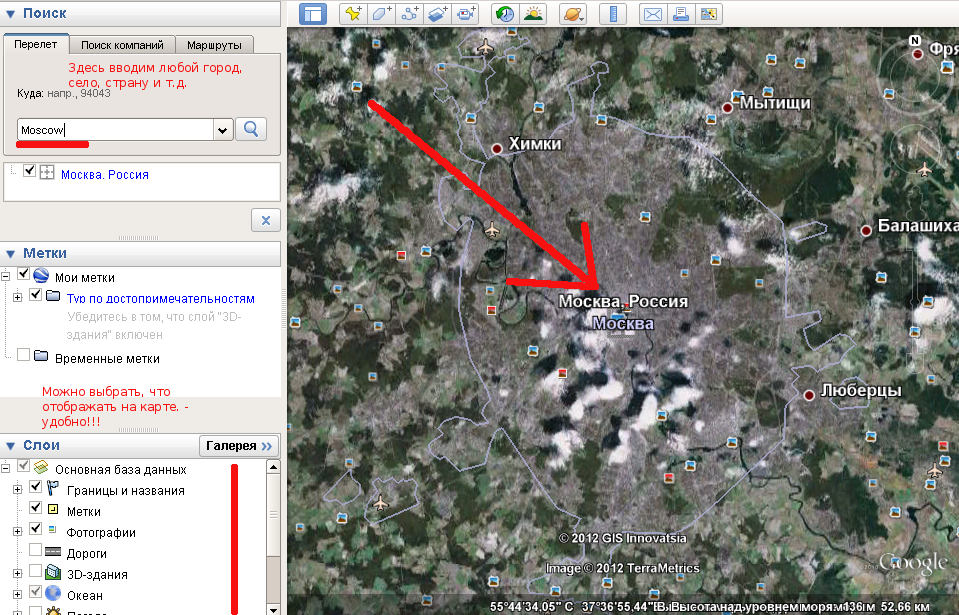
Task: Toggle sunlight across the landscape
Action: tap(534, 14)
